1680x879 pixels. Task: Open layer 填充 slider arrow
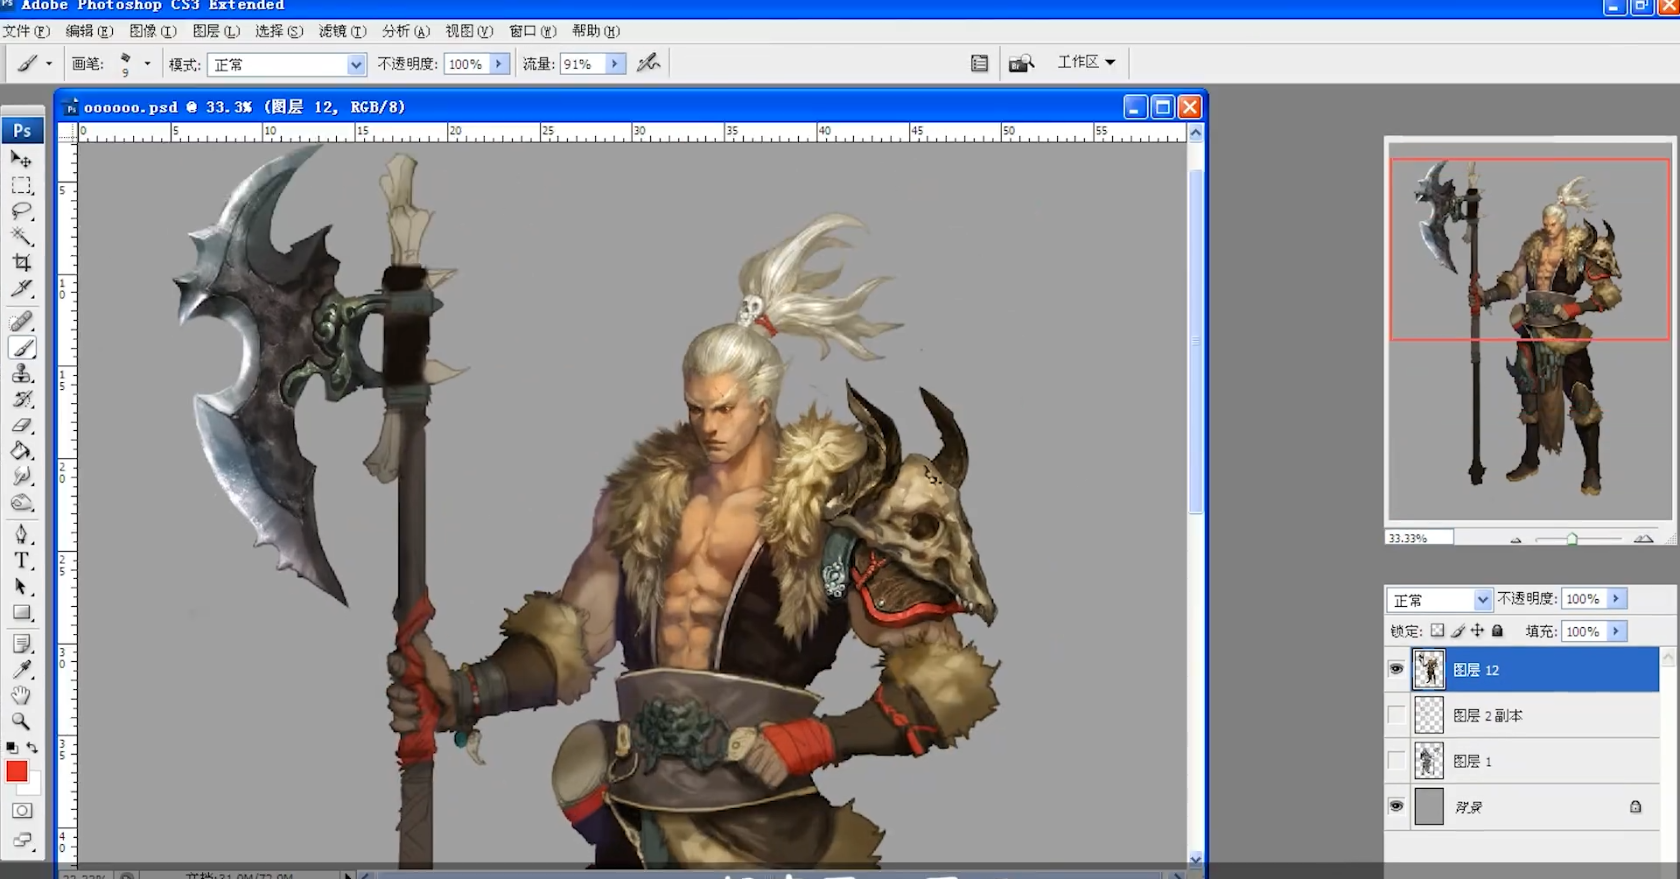[x=1615, y=632]
